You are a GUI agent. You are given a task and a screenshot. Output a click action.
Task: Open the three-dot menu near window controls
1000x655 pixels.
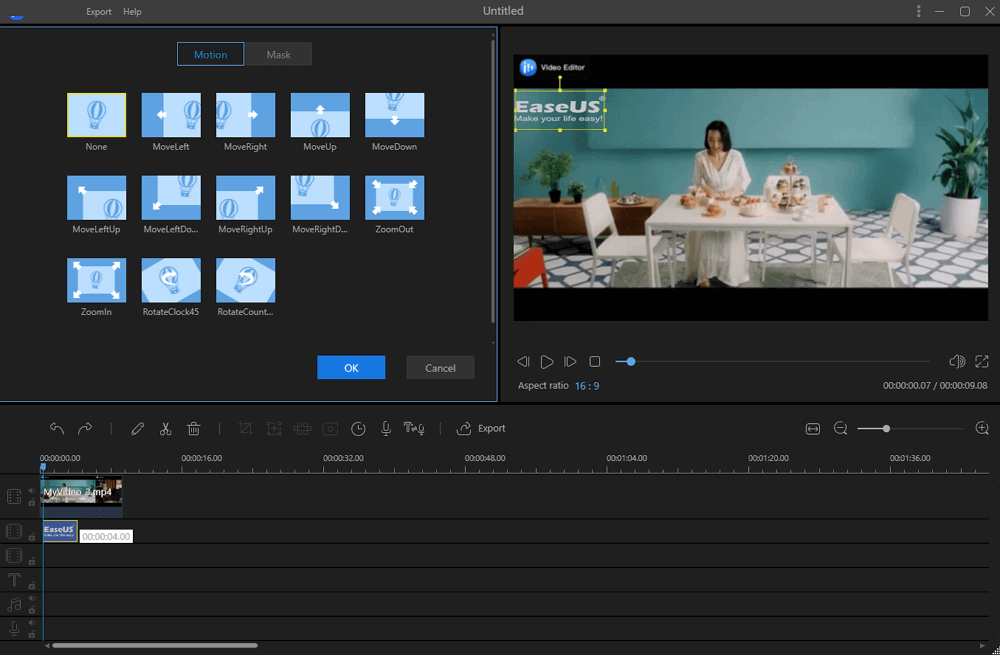[x=918, y=11]
